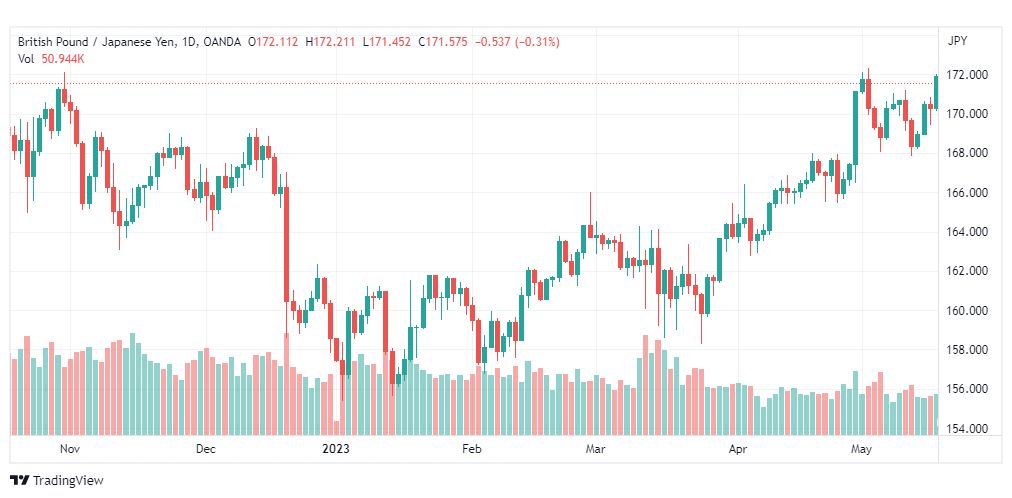
Task: Click the TradingView logo icon
Action: 20,481
